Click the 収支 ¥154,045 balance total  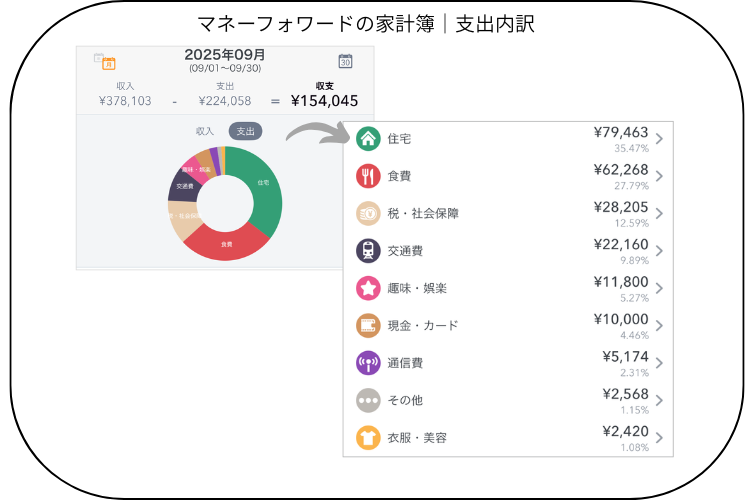324,100
